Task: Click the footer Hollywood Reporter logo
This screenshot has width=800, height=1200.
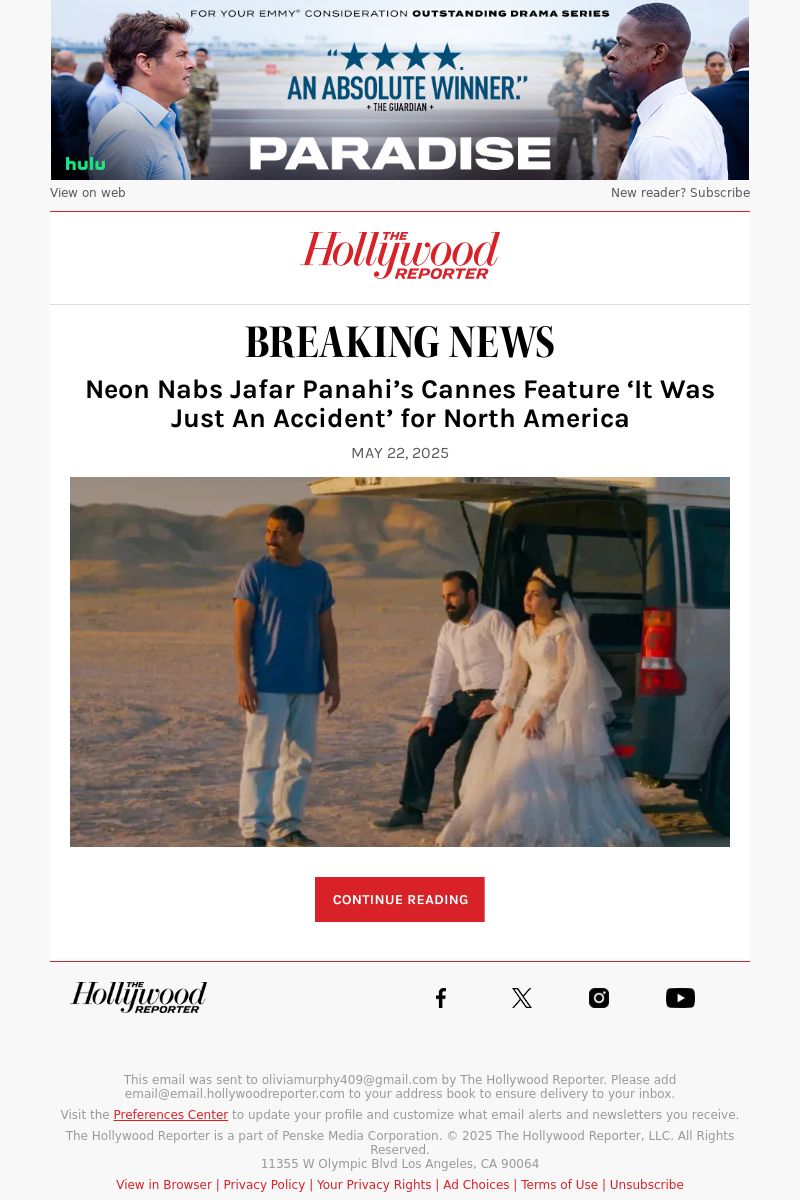Action: coord(139,997)
